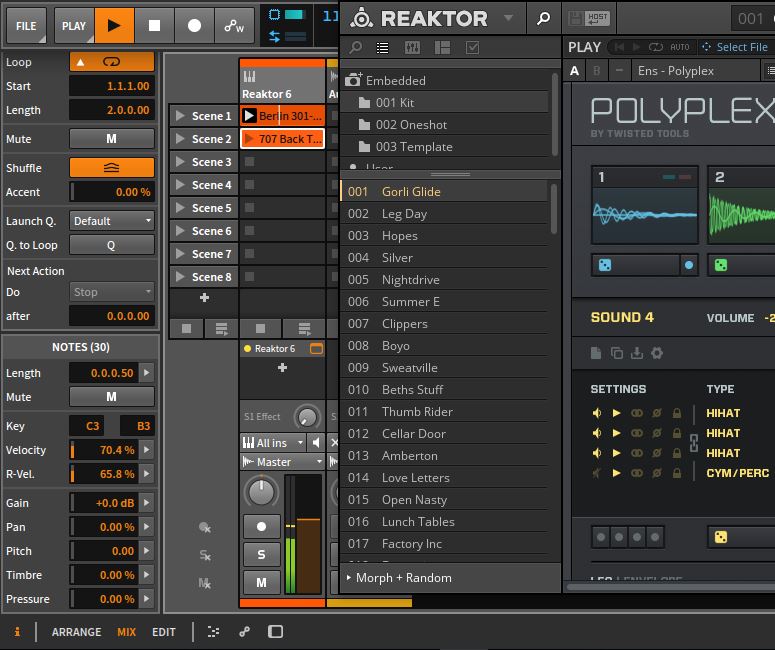775x650 pixels.
Task: Click the add device plus under Reaktor 6
Action: [282, 367]
